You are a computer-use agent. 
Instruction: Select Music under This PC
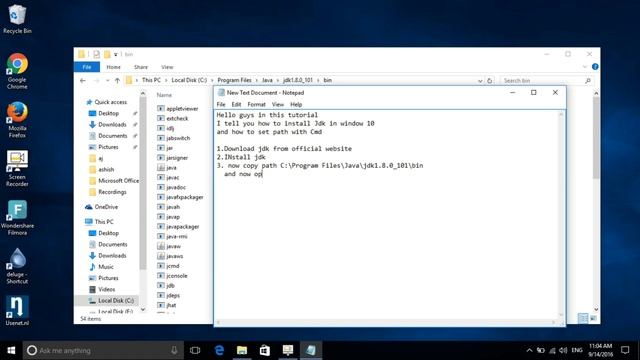click(x=106, y=267)
